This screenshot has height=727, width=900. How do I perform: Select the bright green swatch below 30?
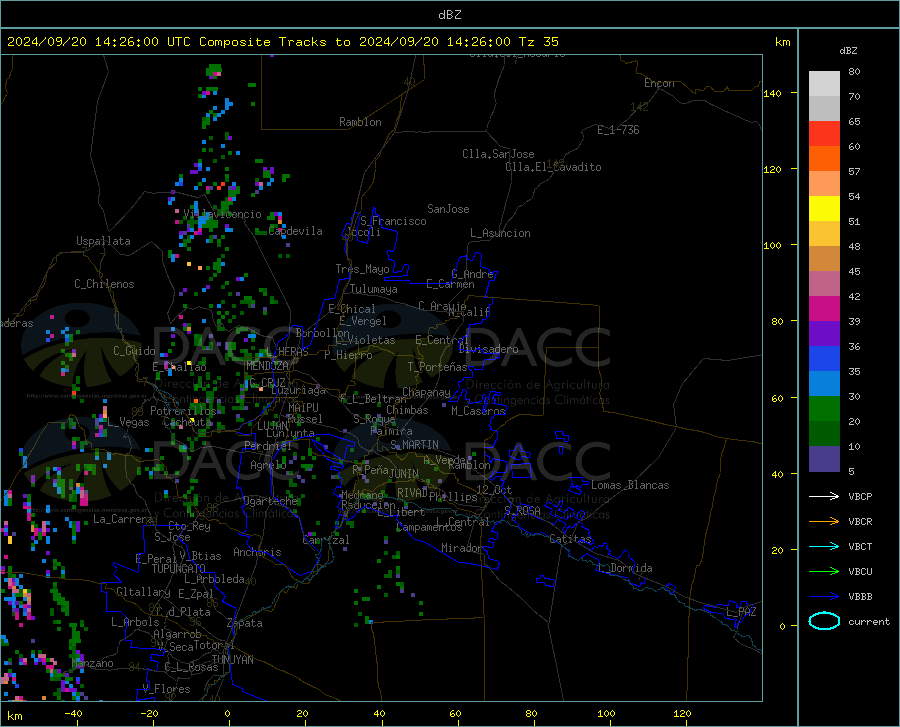click(x=824, y=409)
